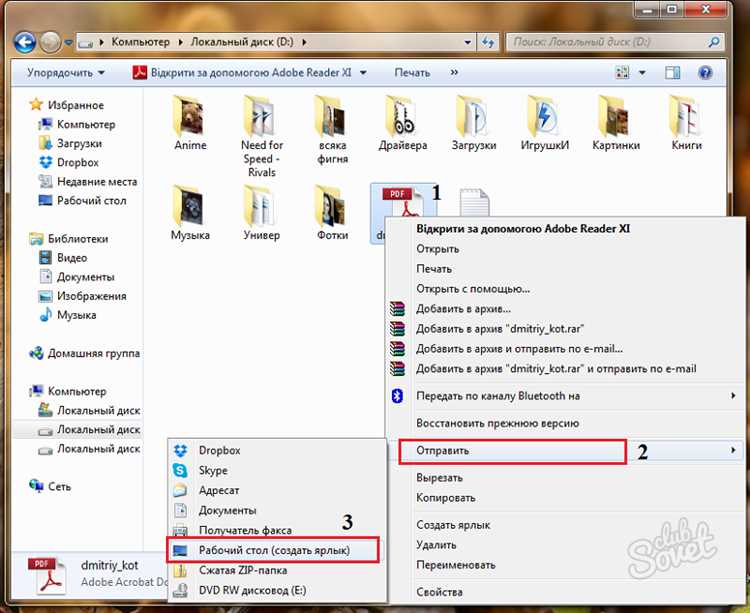Open the Драйвера folder
The width and height of the screenshot is (750, 613).
[404, 117]
